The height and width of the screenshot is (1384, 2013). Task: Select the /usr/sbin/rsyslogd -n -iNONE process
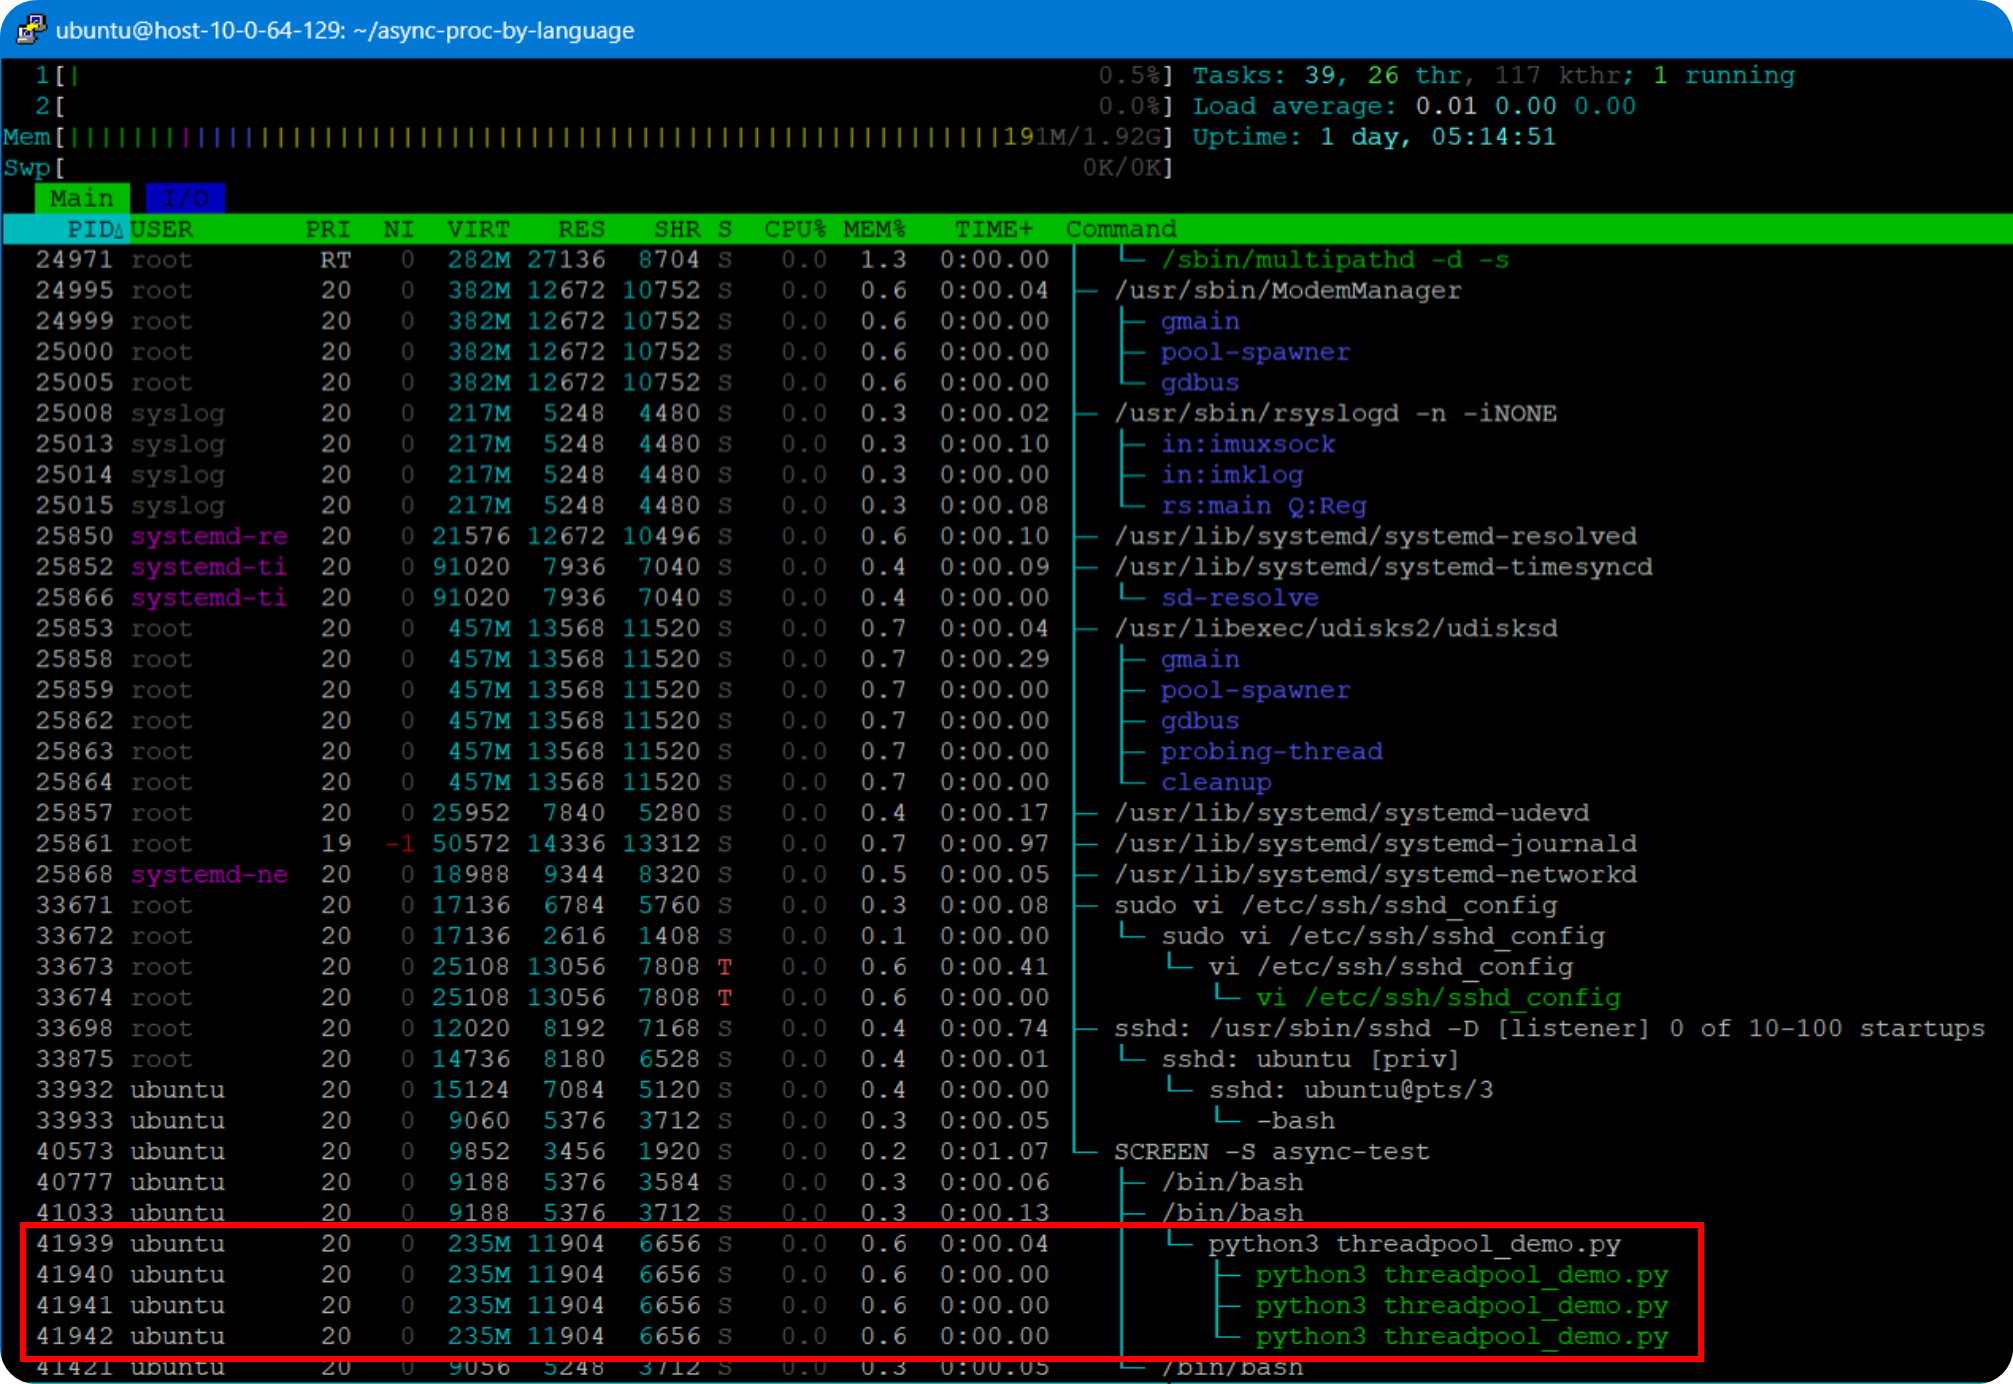(1335, 413)
